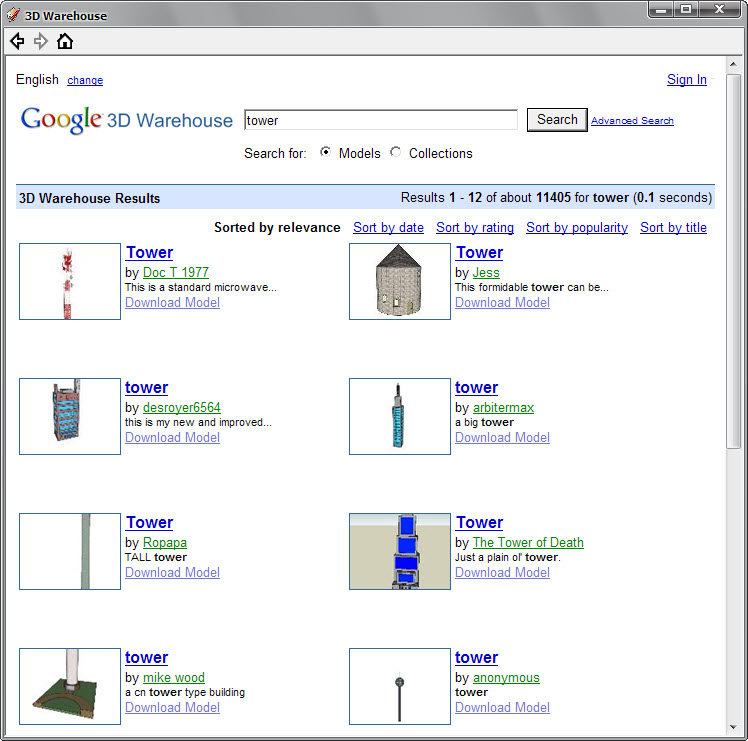Open the tower title by arbitermax

tap(477, 387)
